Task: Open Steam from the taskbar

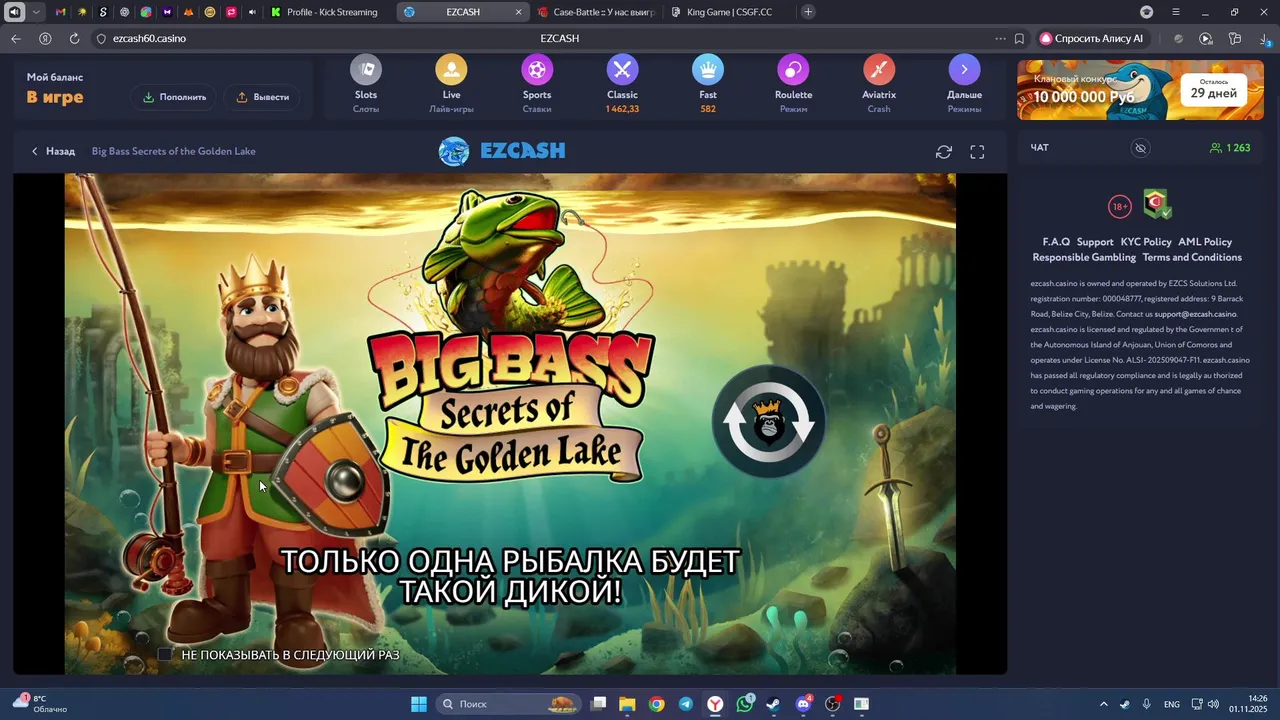Action: (x=773, y=704)
